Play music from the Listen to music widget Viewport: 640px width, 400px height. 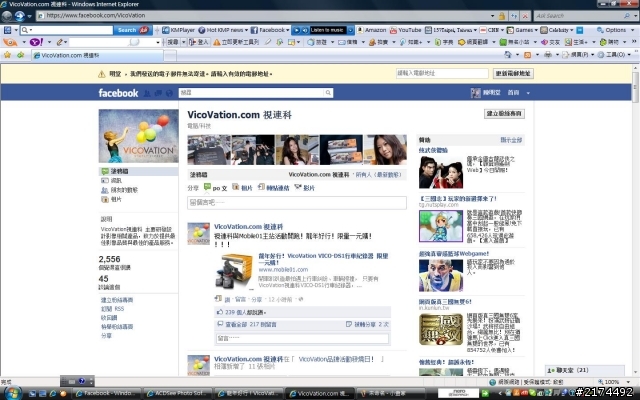[297, 30]
